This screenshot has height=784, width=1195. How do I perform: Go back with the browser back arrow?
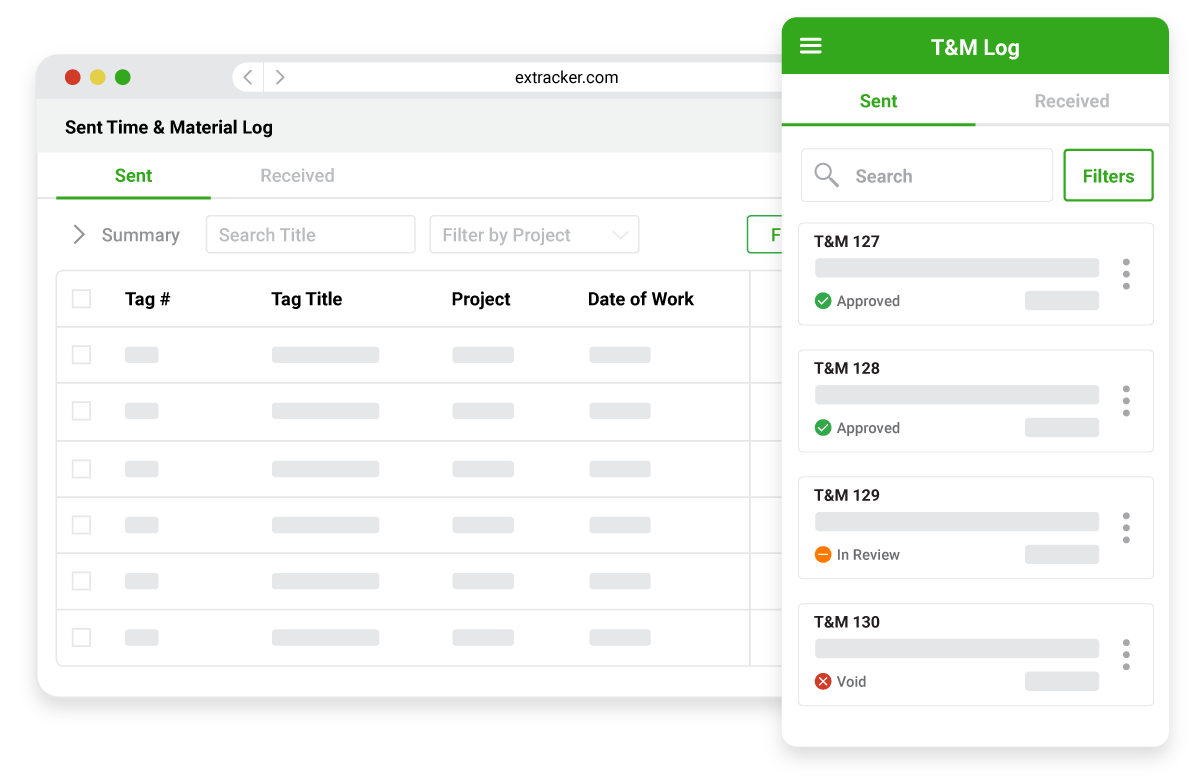pos(248,77)
